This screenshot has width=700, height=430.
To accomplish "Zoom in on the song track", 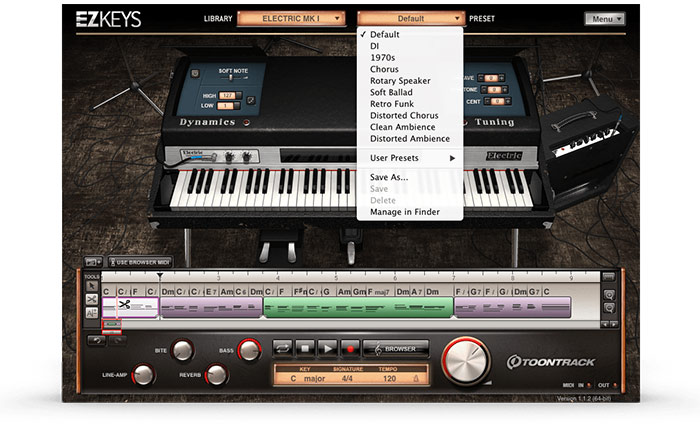I will [608, 295].
